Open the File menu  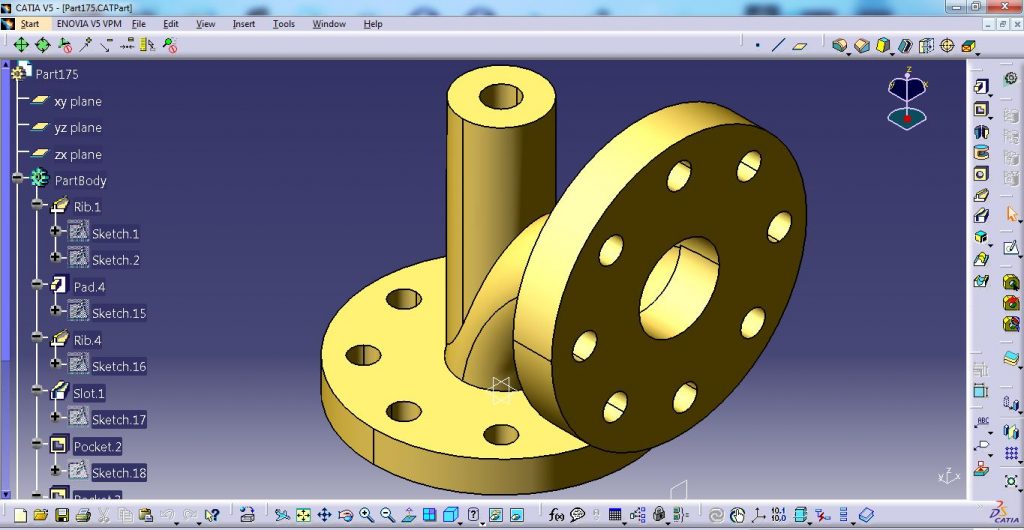click(x=138, y=24)
